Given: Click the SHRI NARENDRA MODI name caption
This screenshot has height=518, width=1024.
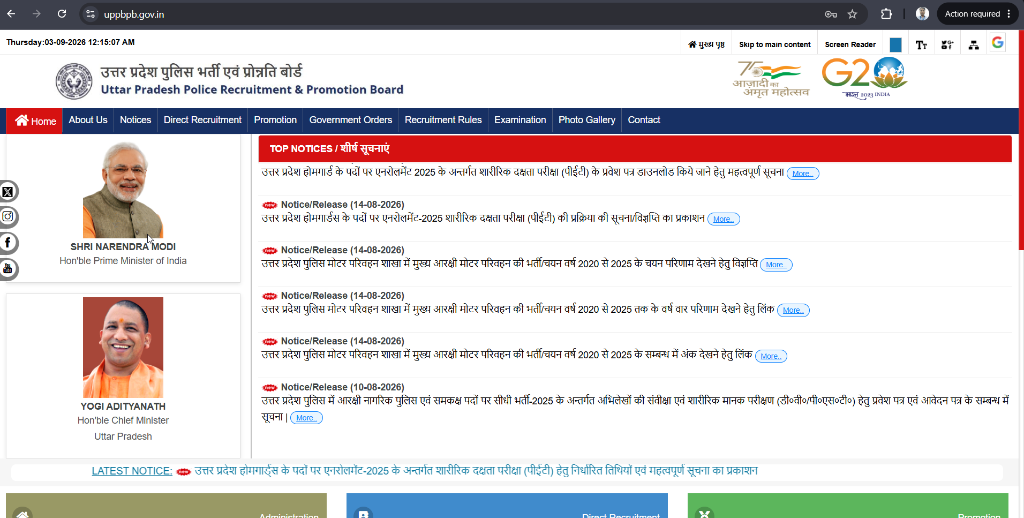Looking at the screenshot, I should [x=123, y=247].
